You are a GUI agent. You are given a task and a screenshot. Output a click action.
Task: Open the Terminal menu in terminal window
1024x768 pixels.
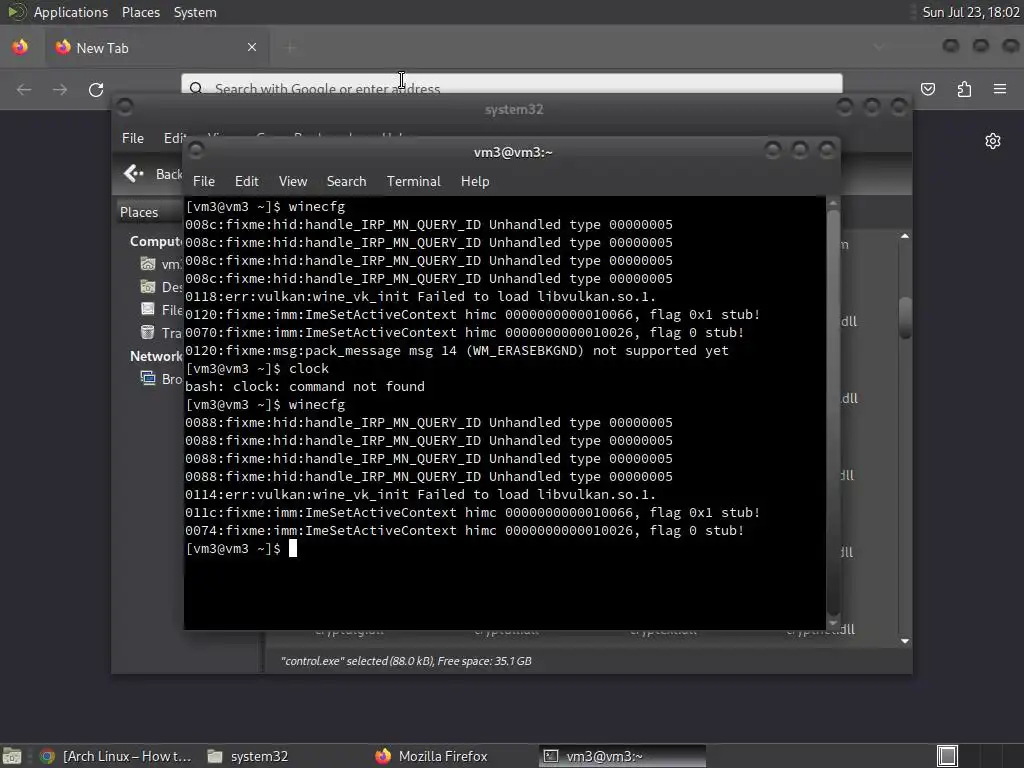tap(413, 182)
